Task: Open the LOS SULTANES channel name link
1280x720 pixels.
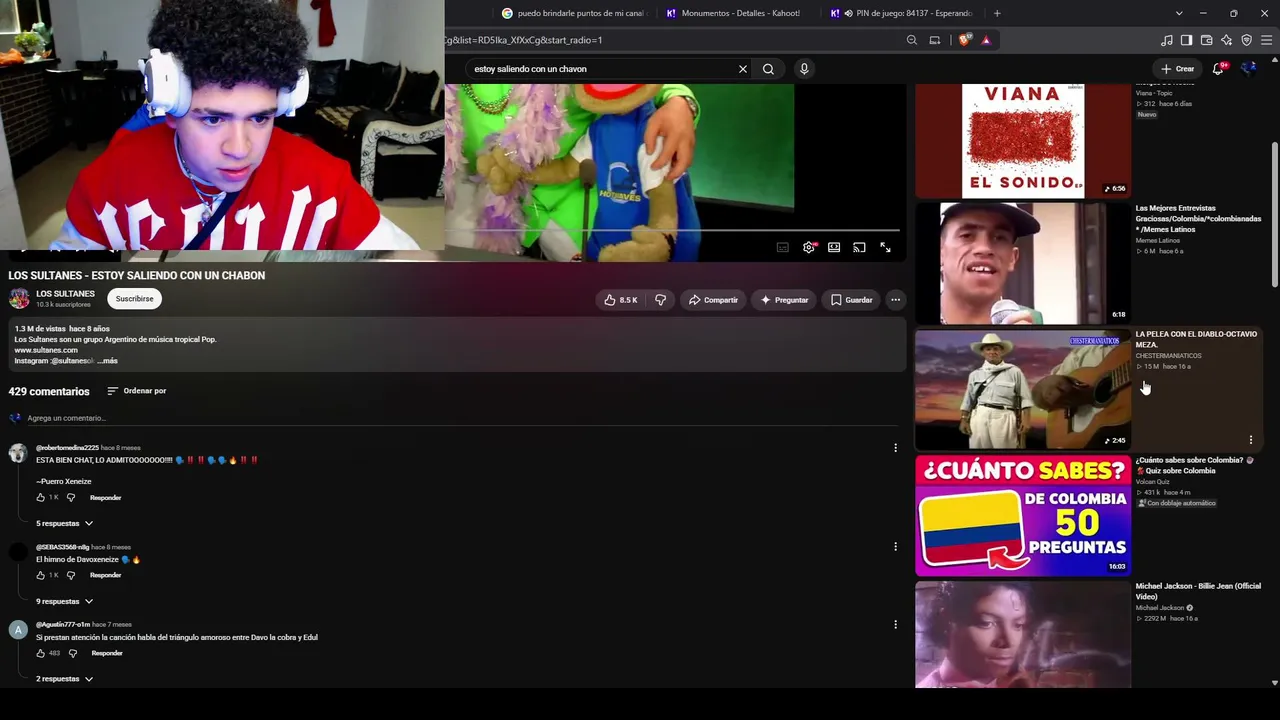Action: [x=65, y=294]
